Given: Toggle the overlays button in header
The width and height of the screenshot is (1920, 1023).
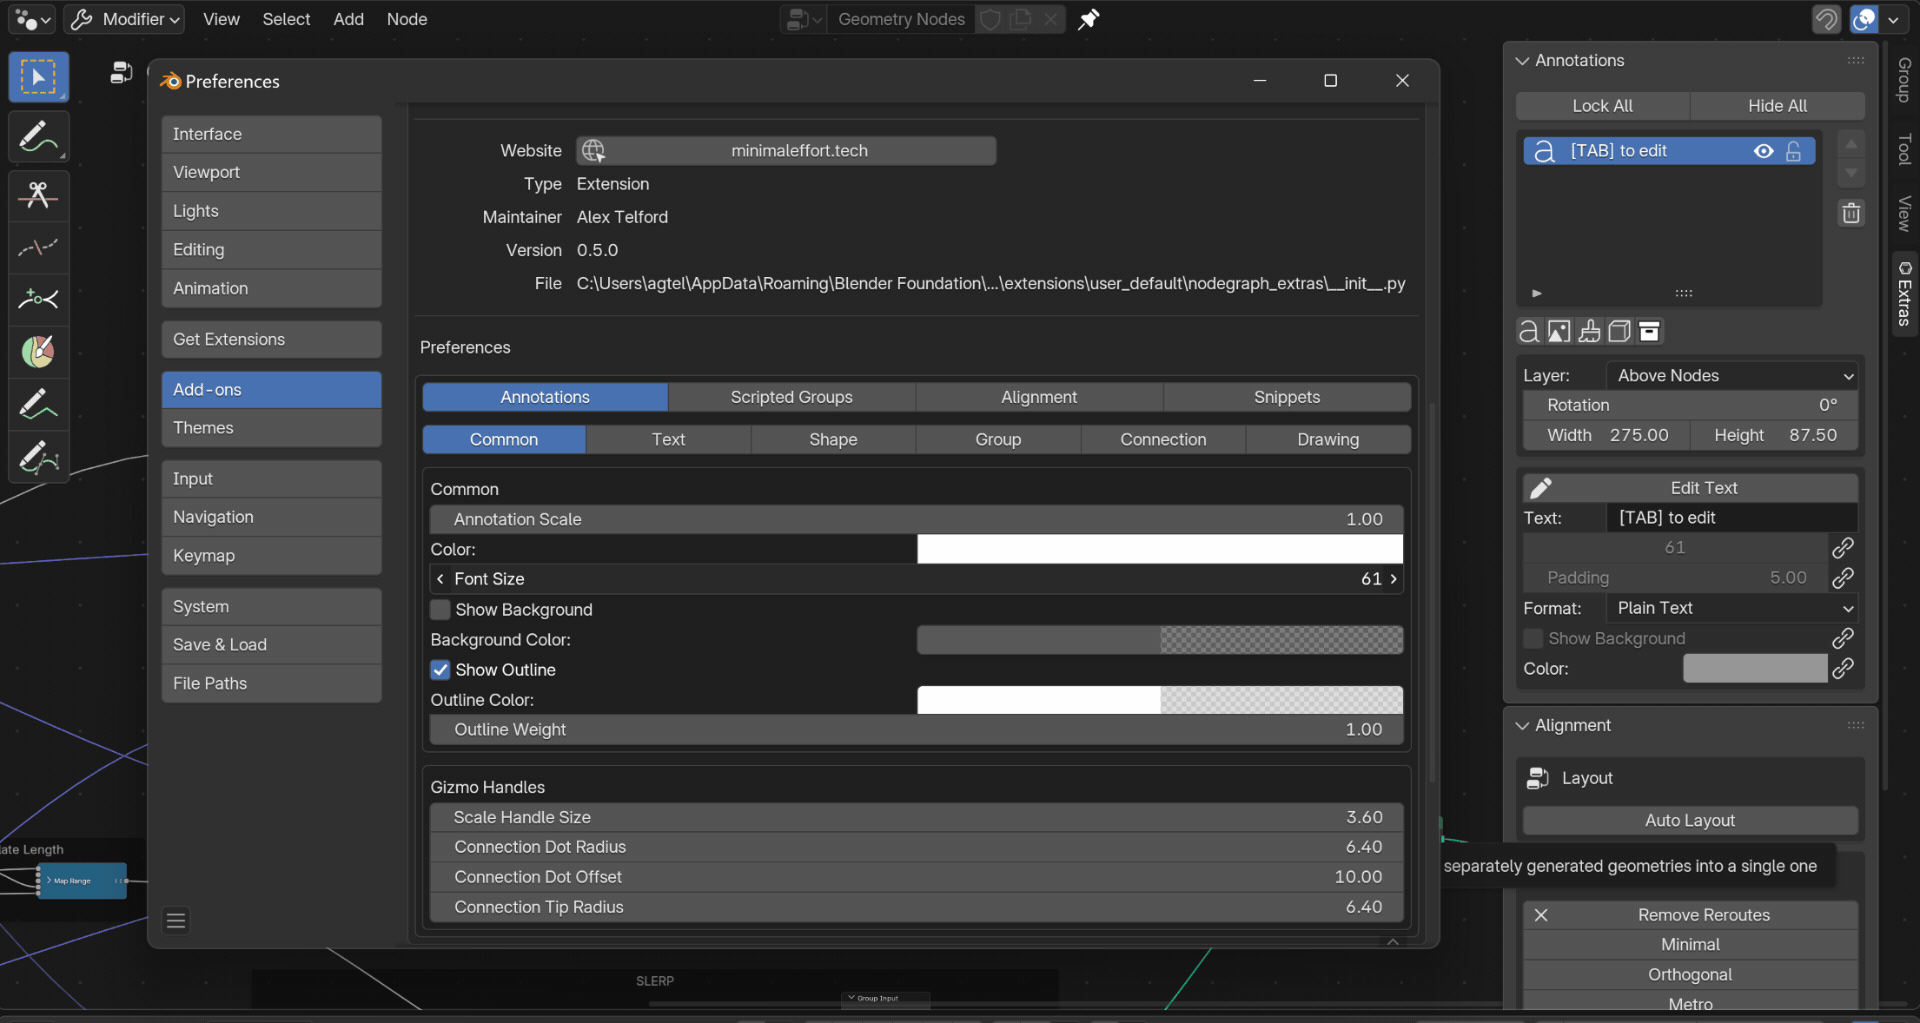Looking at the screenshot, I should pos(1865,19).
